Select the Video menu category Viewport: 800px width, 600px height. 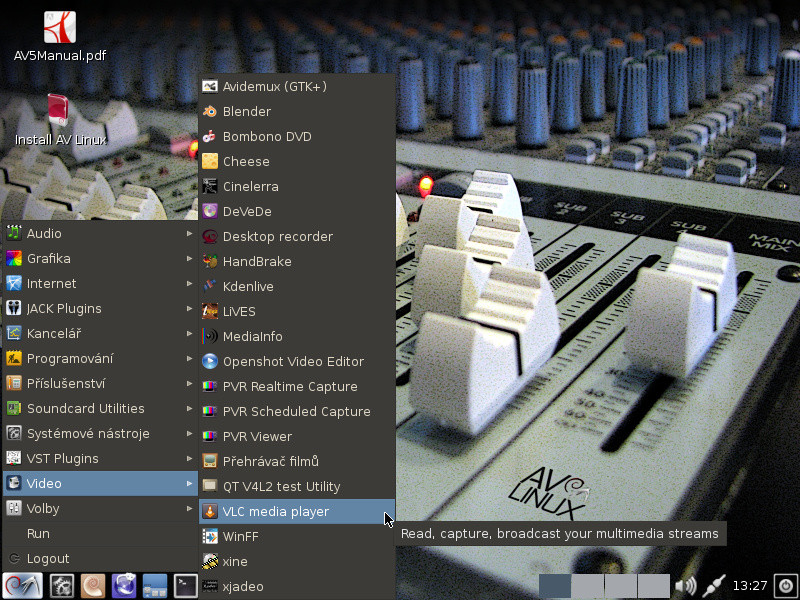(x=100, y=483)
